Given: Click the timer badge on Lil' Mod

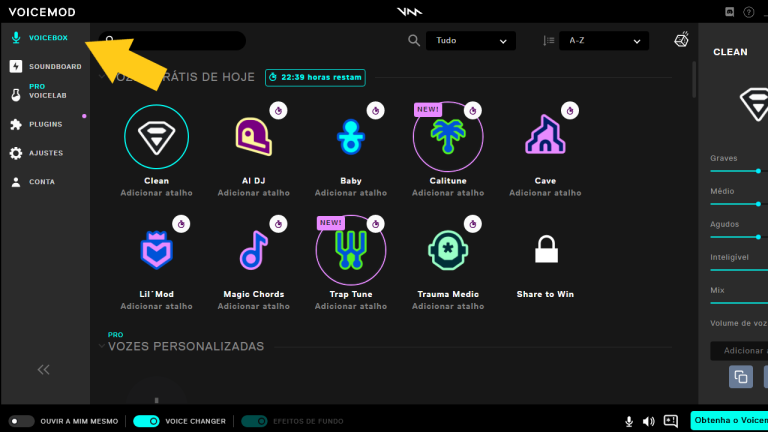Looking at the screenshot, I should 181,224.
